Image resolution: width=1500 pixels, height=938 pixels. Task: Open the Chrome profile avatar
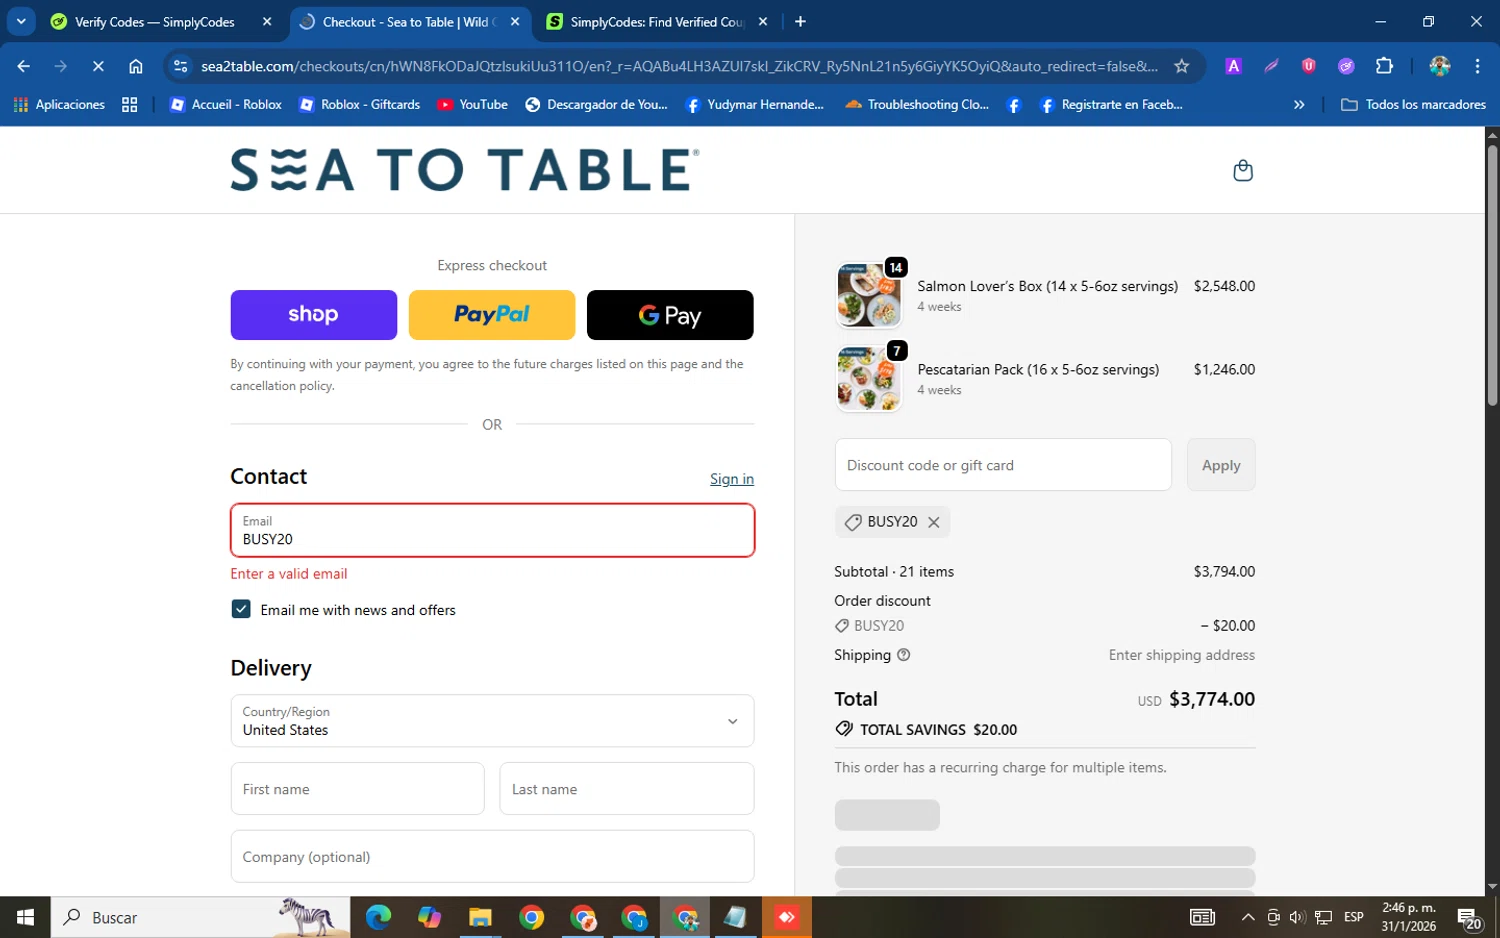coord(1440,66)
